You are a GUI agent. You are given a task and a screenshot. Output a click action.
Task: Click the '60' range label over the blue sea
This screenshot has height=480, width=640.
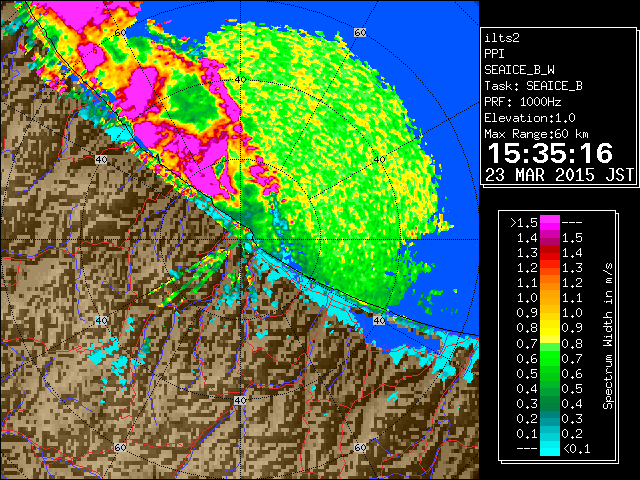pyautogui.click(x=360, y=33)
